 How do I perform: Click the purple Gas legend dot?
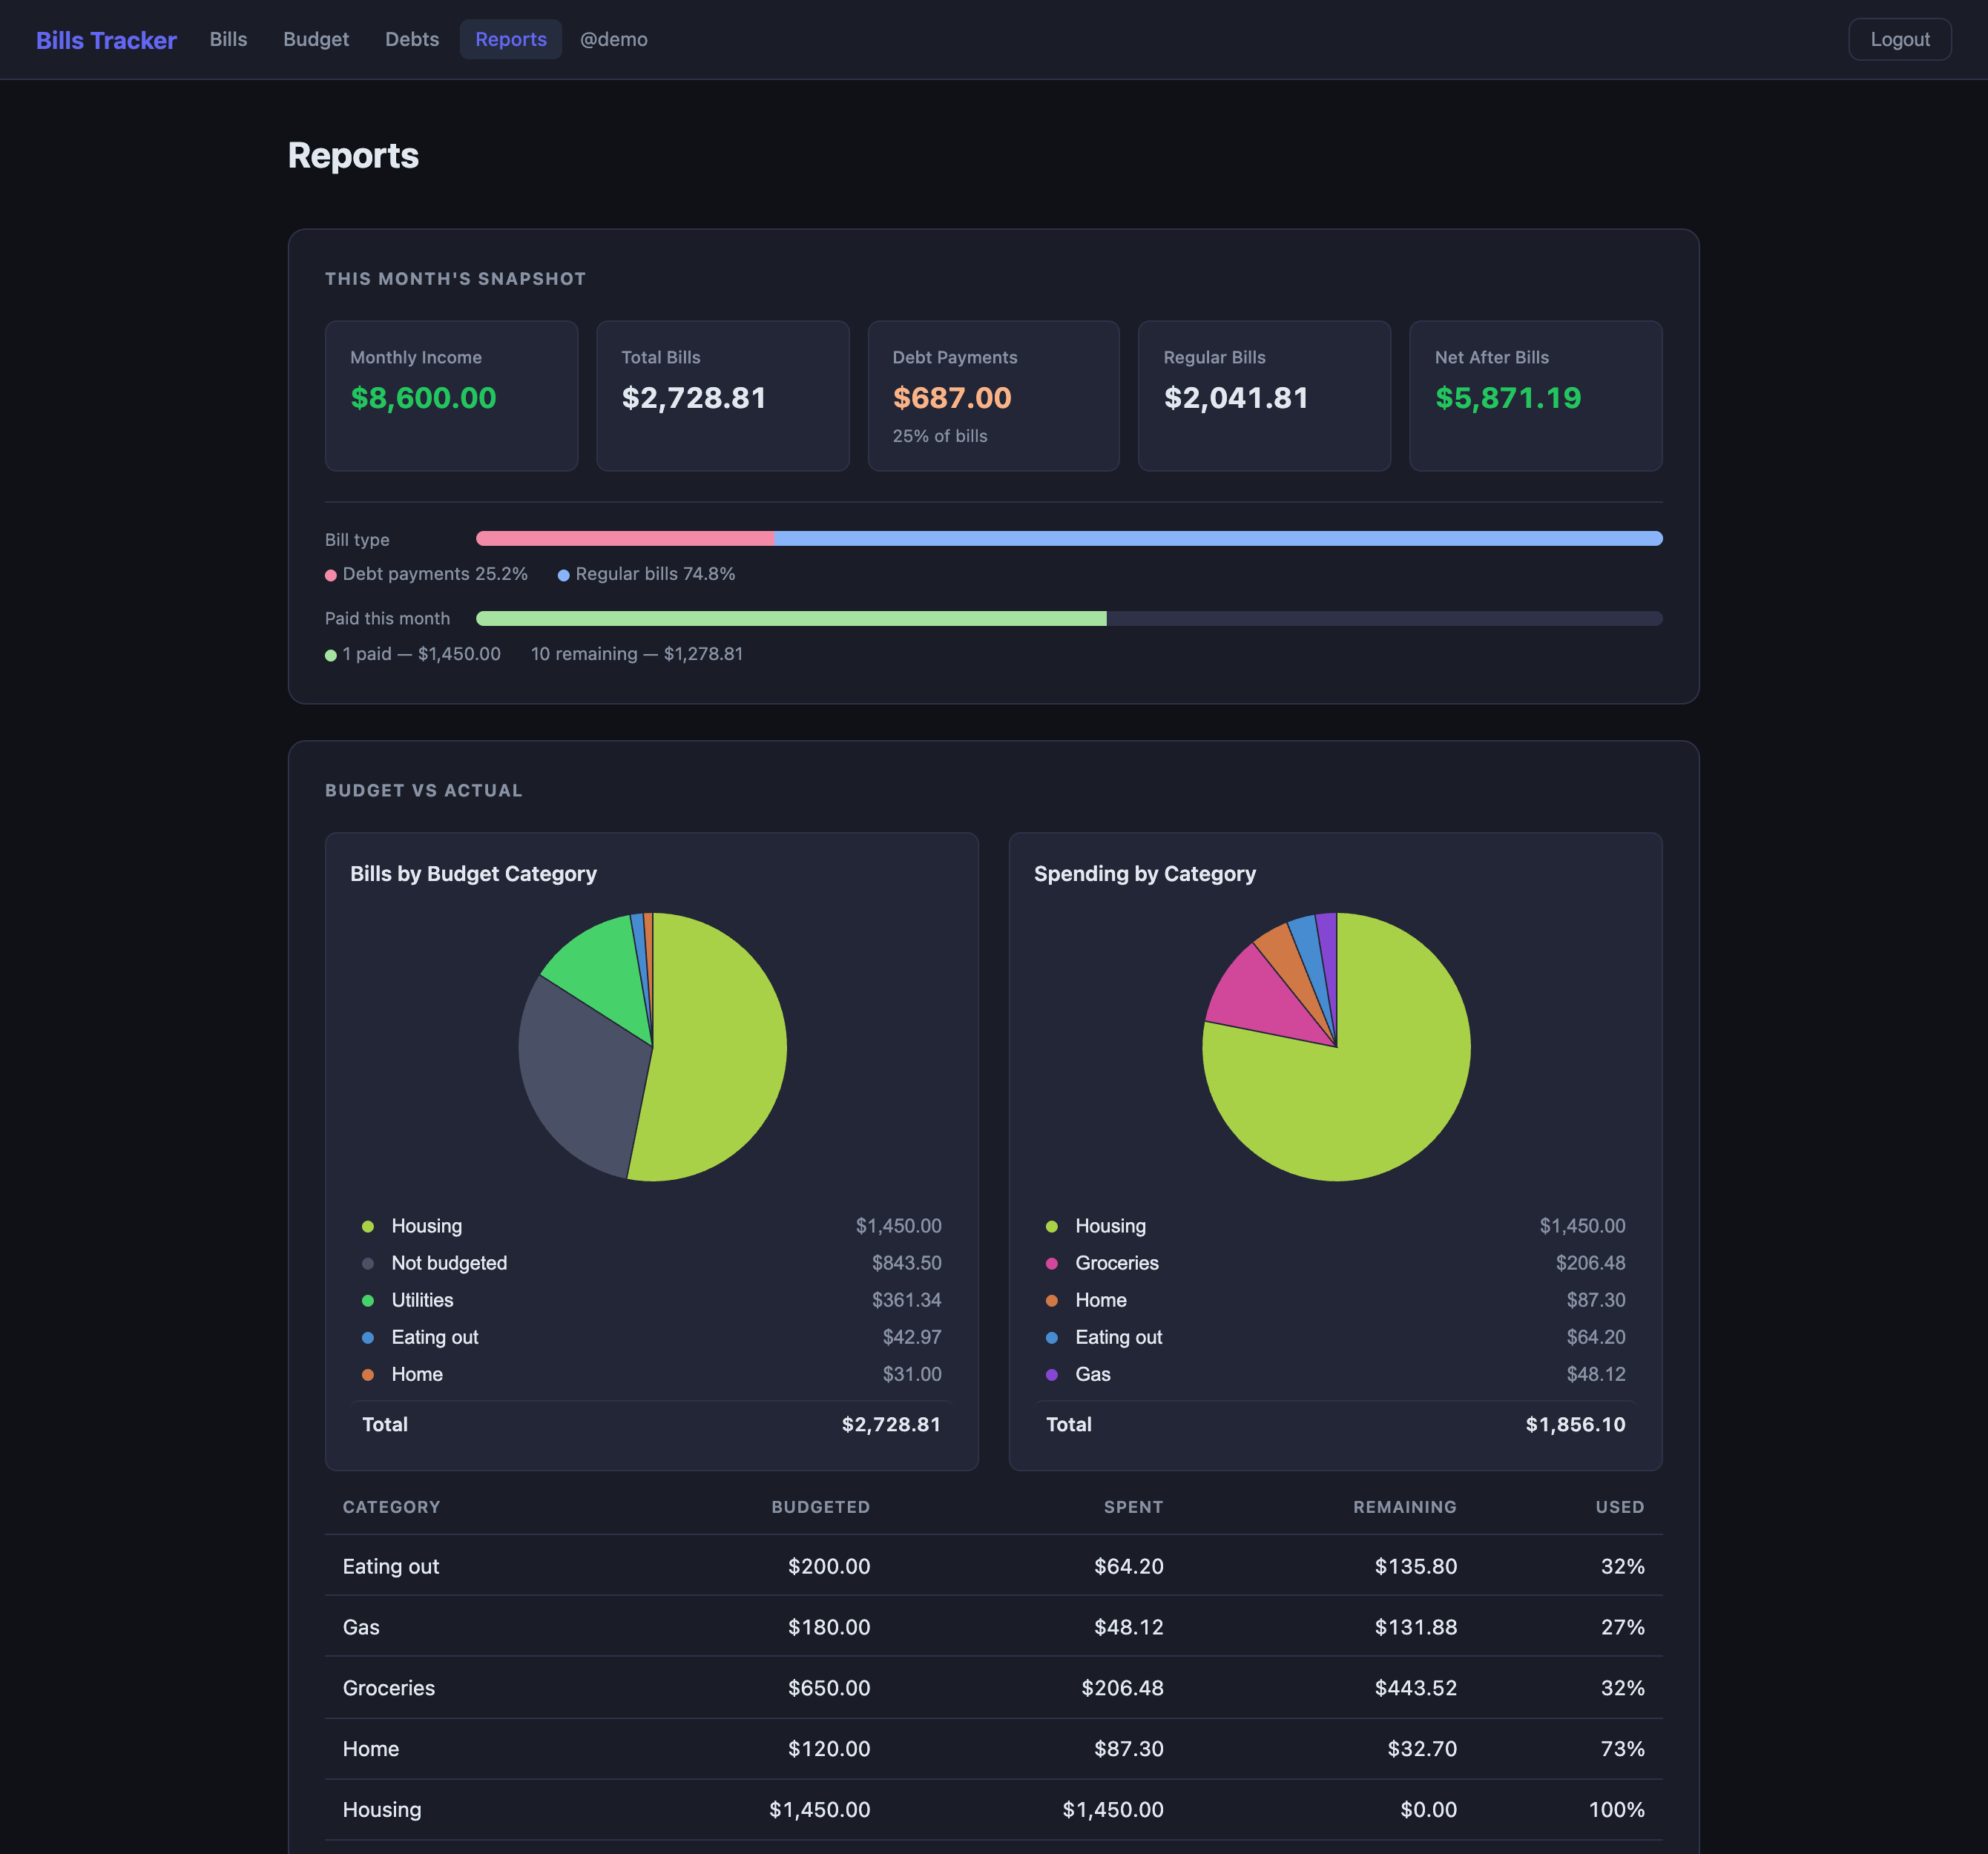1052,1374
